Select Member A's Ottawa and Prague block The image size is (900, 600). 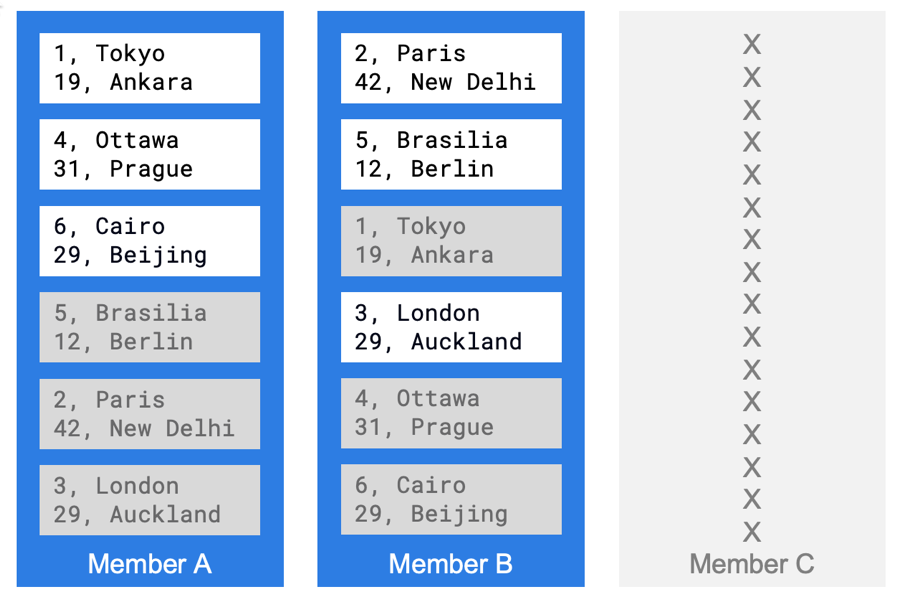149,155
